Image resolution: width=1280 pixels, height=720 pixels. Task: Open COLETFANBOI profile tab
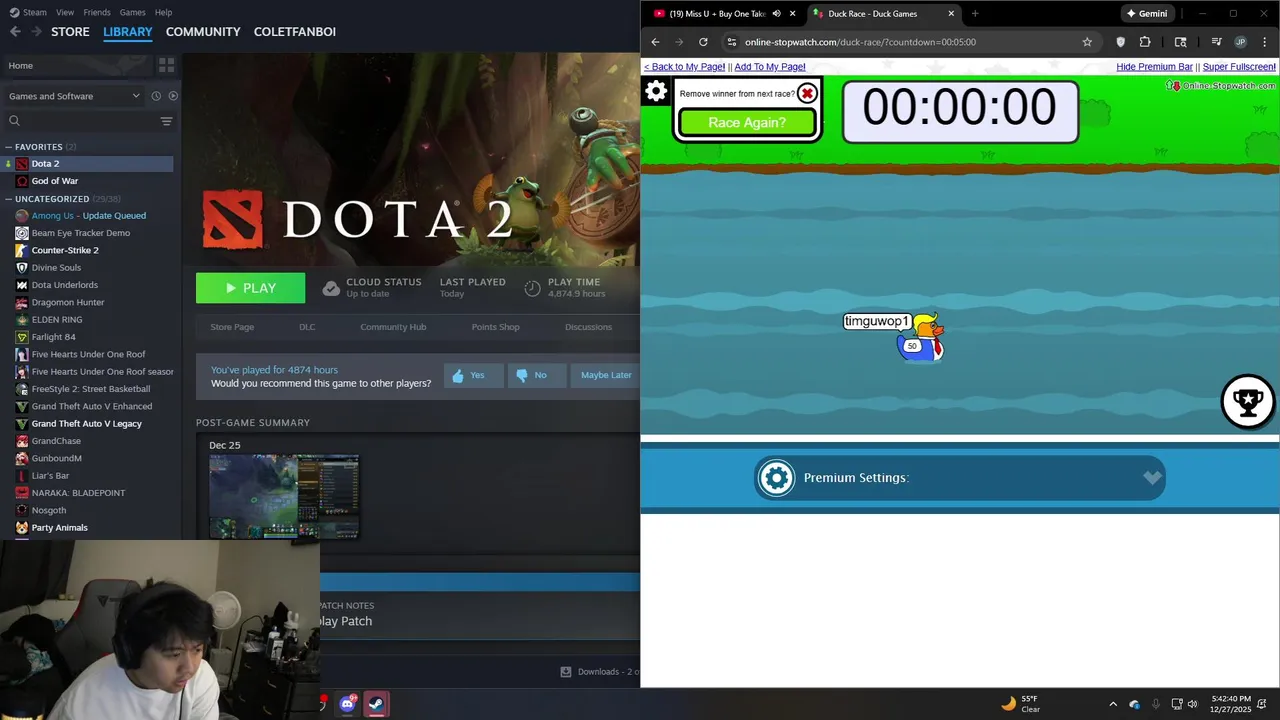coord(295,32)
